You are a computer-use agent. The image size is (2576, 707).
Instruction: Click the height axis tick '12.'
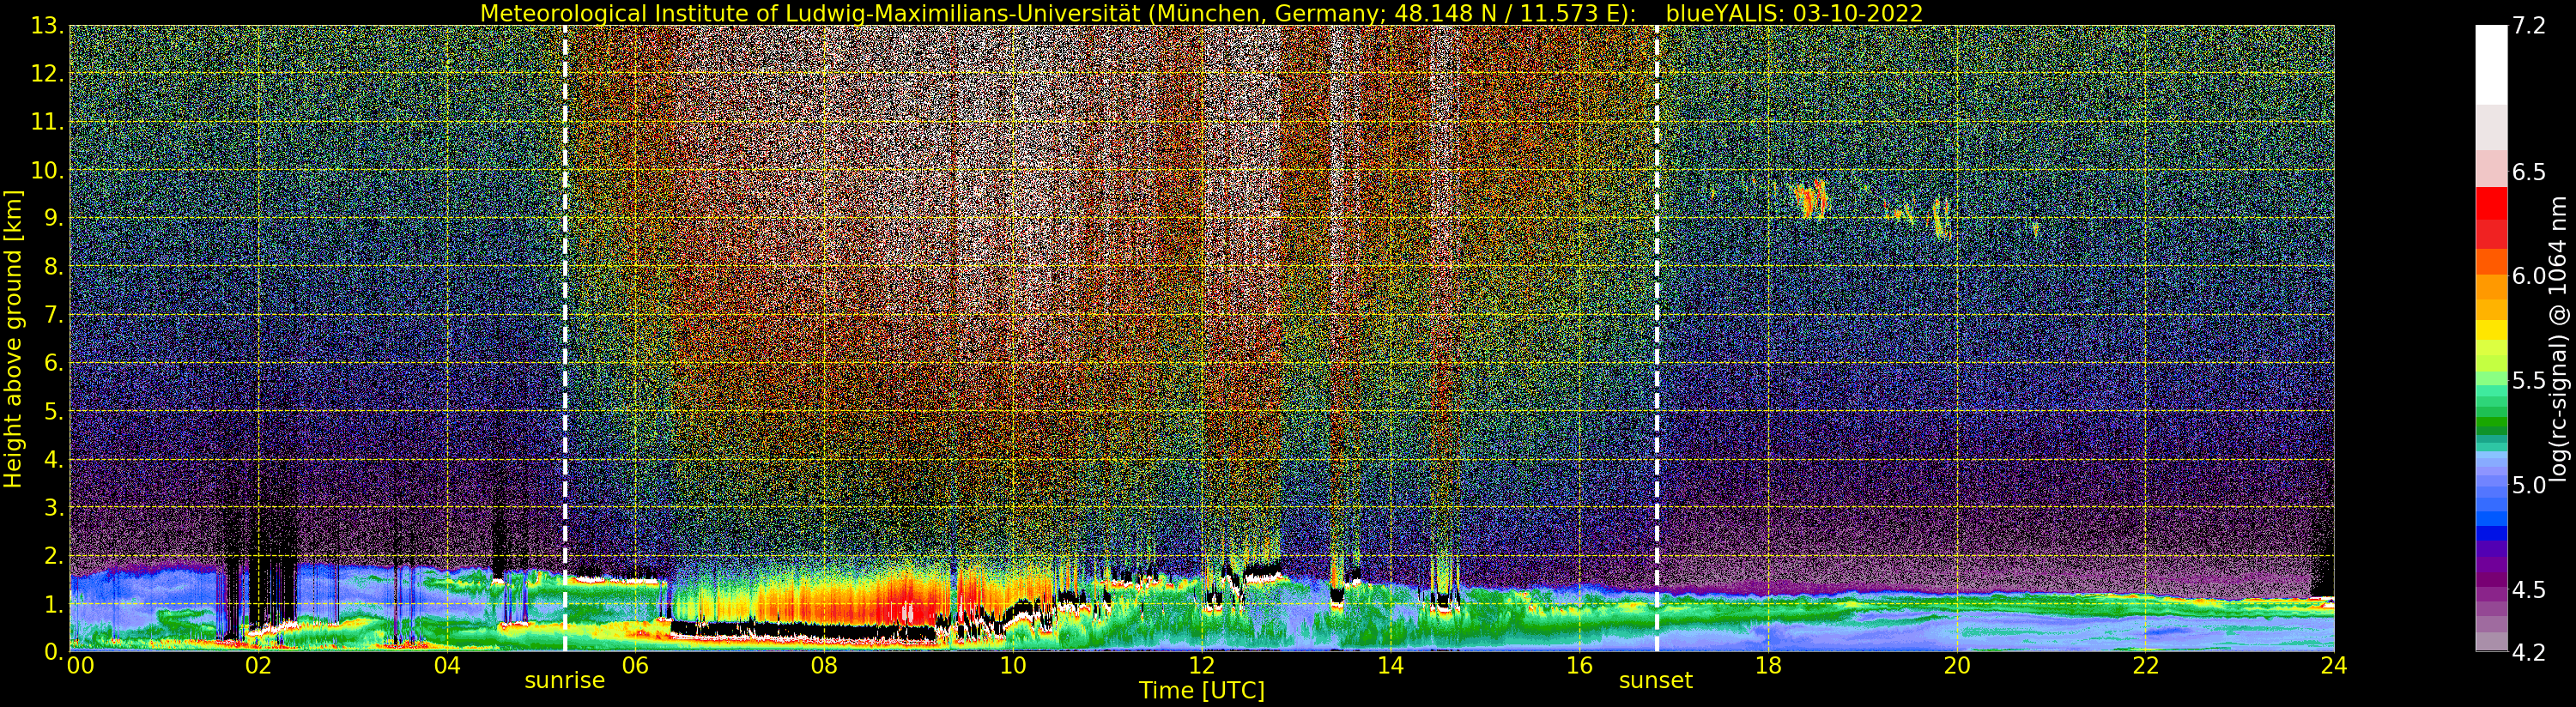[48, 74]
